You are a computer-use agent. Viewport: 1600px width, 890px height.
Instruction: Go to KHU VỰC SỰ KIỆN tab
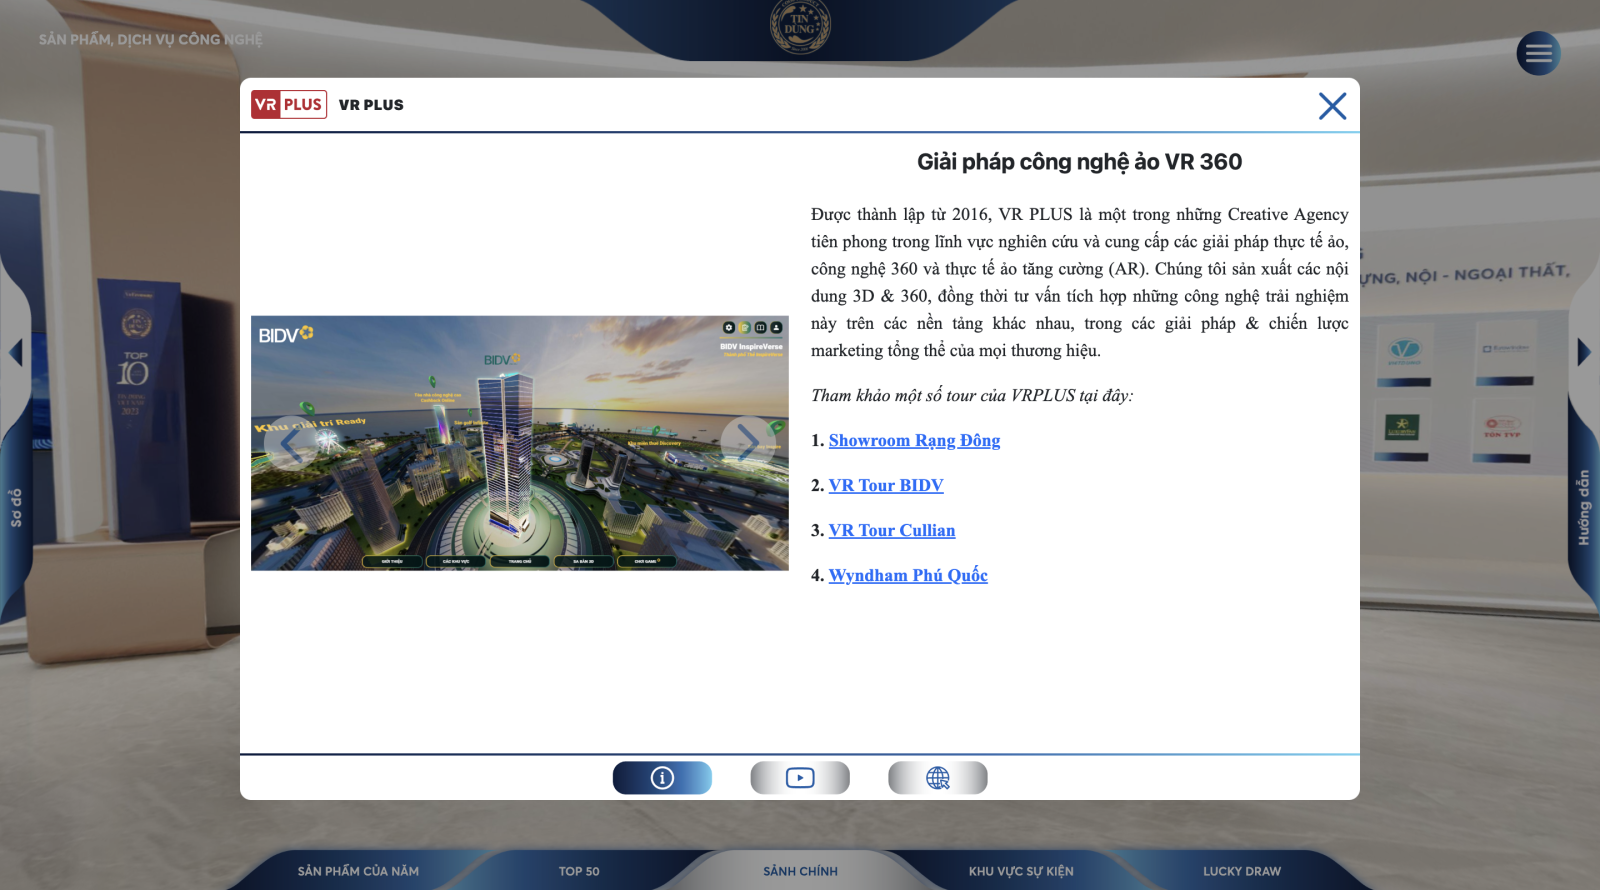click(1021, 871)
